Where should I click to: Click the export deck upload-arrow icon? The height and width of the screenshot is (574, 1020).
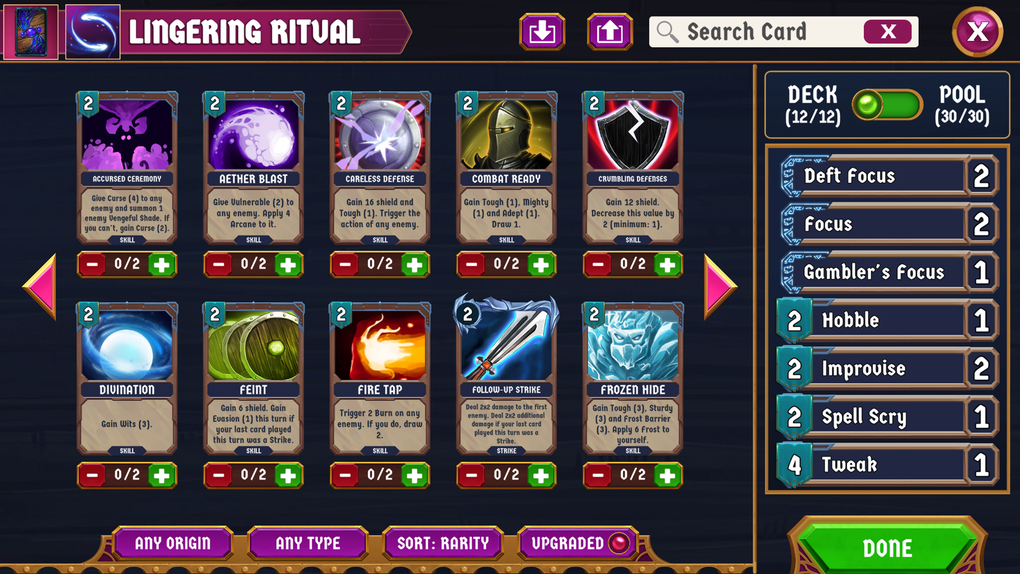coord(610,31)
